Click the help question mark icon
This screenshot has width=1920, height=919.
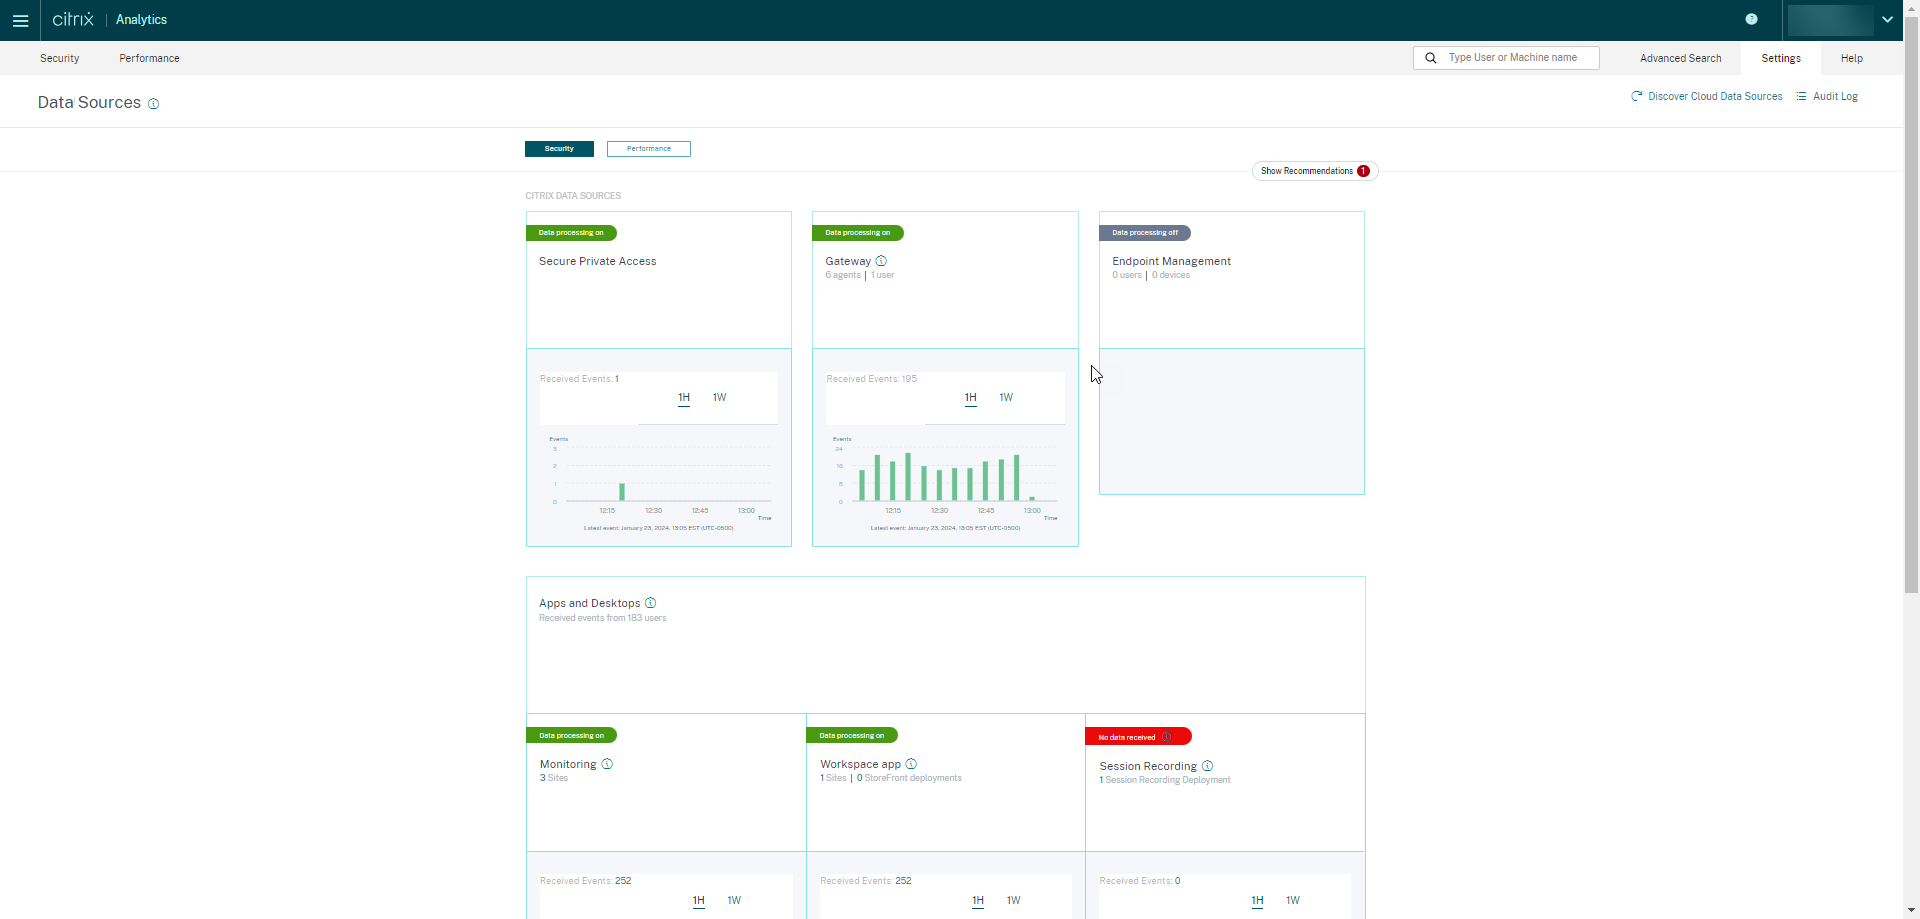coord(1751,19)
